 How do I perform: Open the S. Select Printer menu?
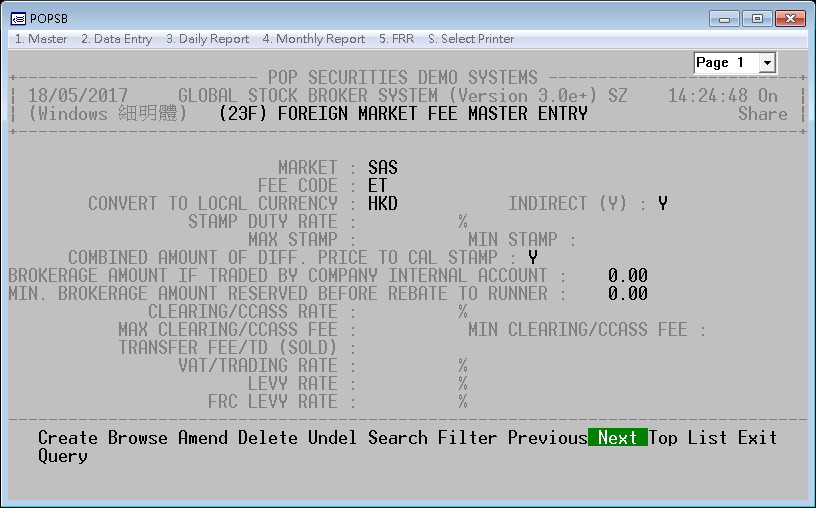tap(471, 39)
